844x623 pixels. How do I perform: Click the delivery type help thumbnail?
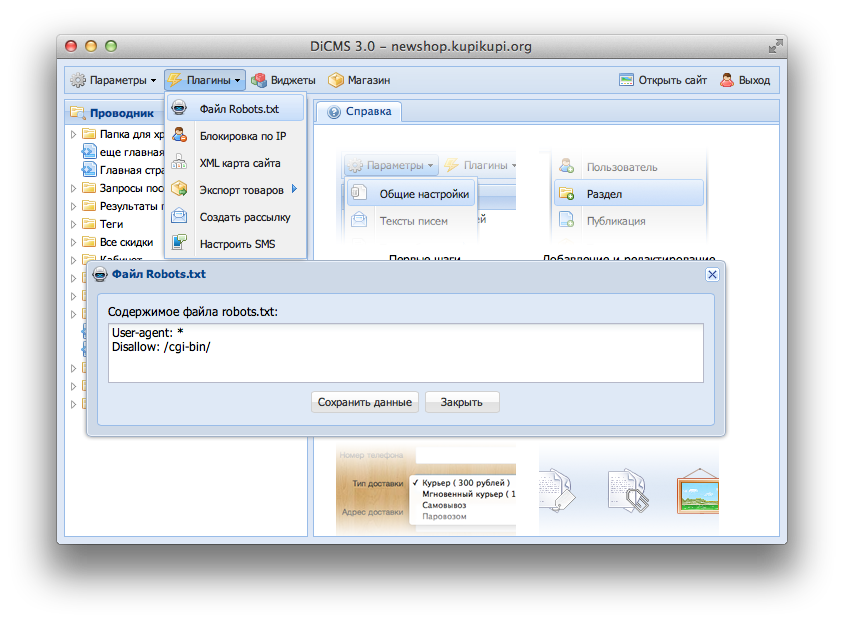pyautogui.click(x=426, y=490)
